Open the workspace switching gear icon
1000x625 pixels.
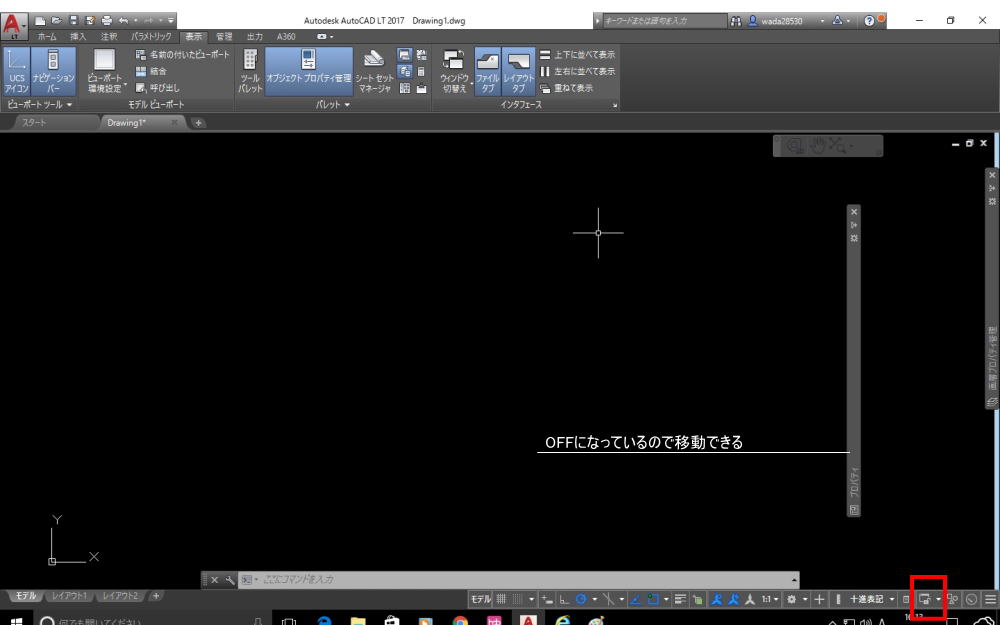[791, 599]
